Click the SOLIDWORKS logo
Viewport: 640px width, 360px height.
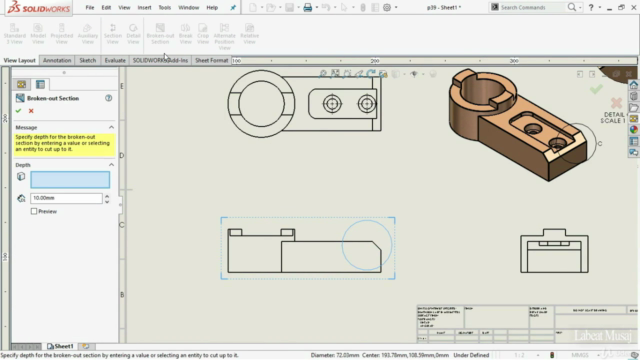tap(39, 7)
